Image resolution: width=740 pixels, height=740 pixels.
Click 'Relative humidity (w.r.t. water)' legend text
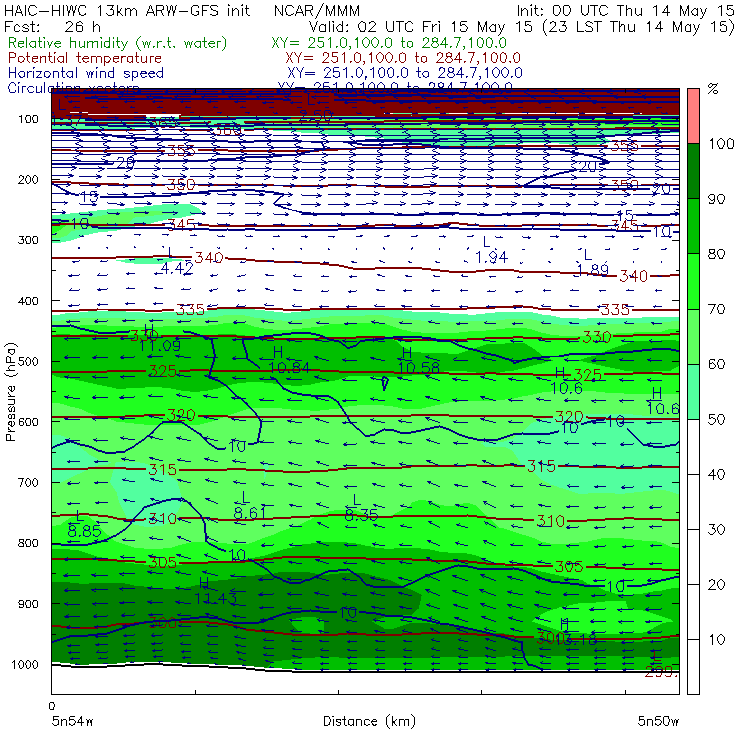118,43
